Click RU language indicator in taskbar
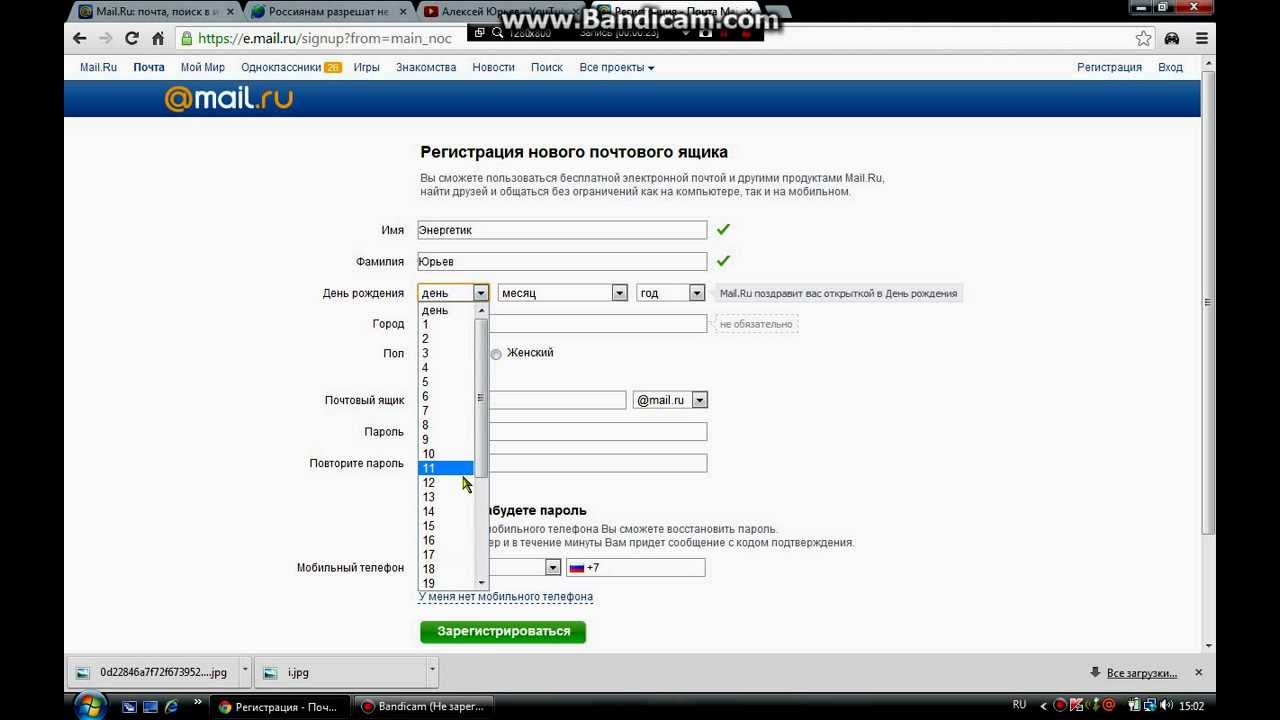This screenshot has width=1280, height=720. 1019,705
